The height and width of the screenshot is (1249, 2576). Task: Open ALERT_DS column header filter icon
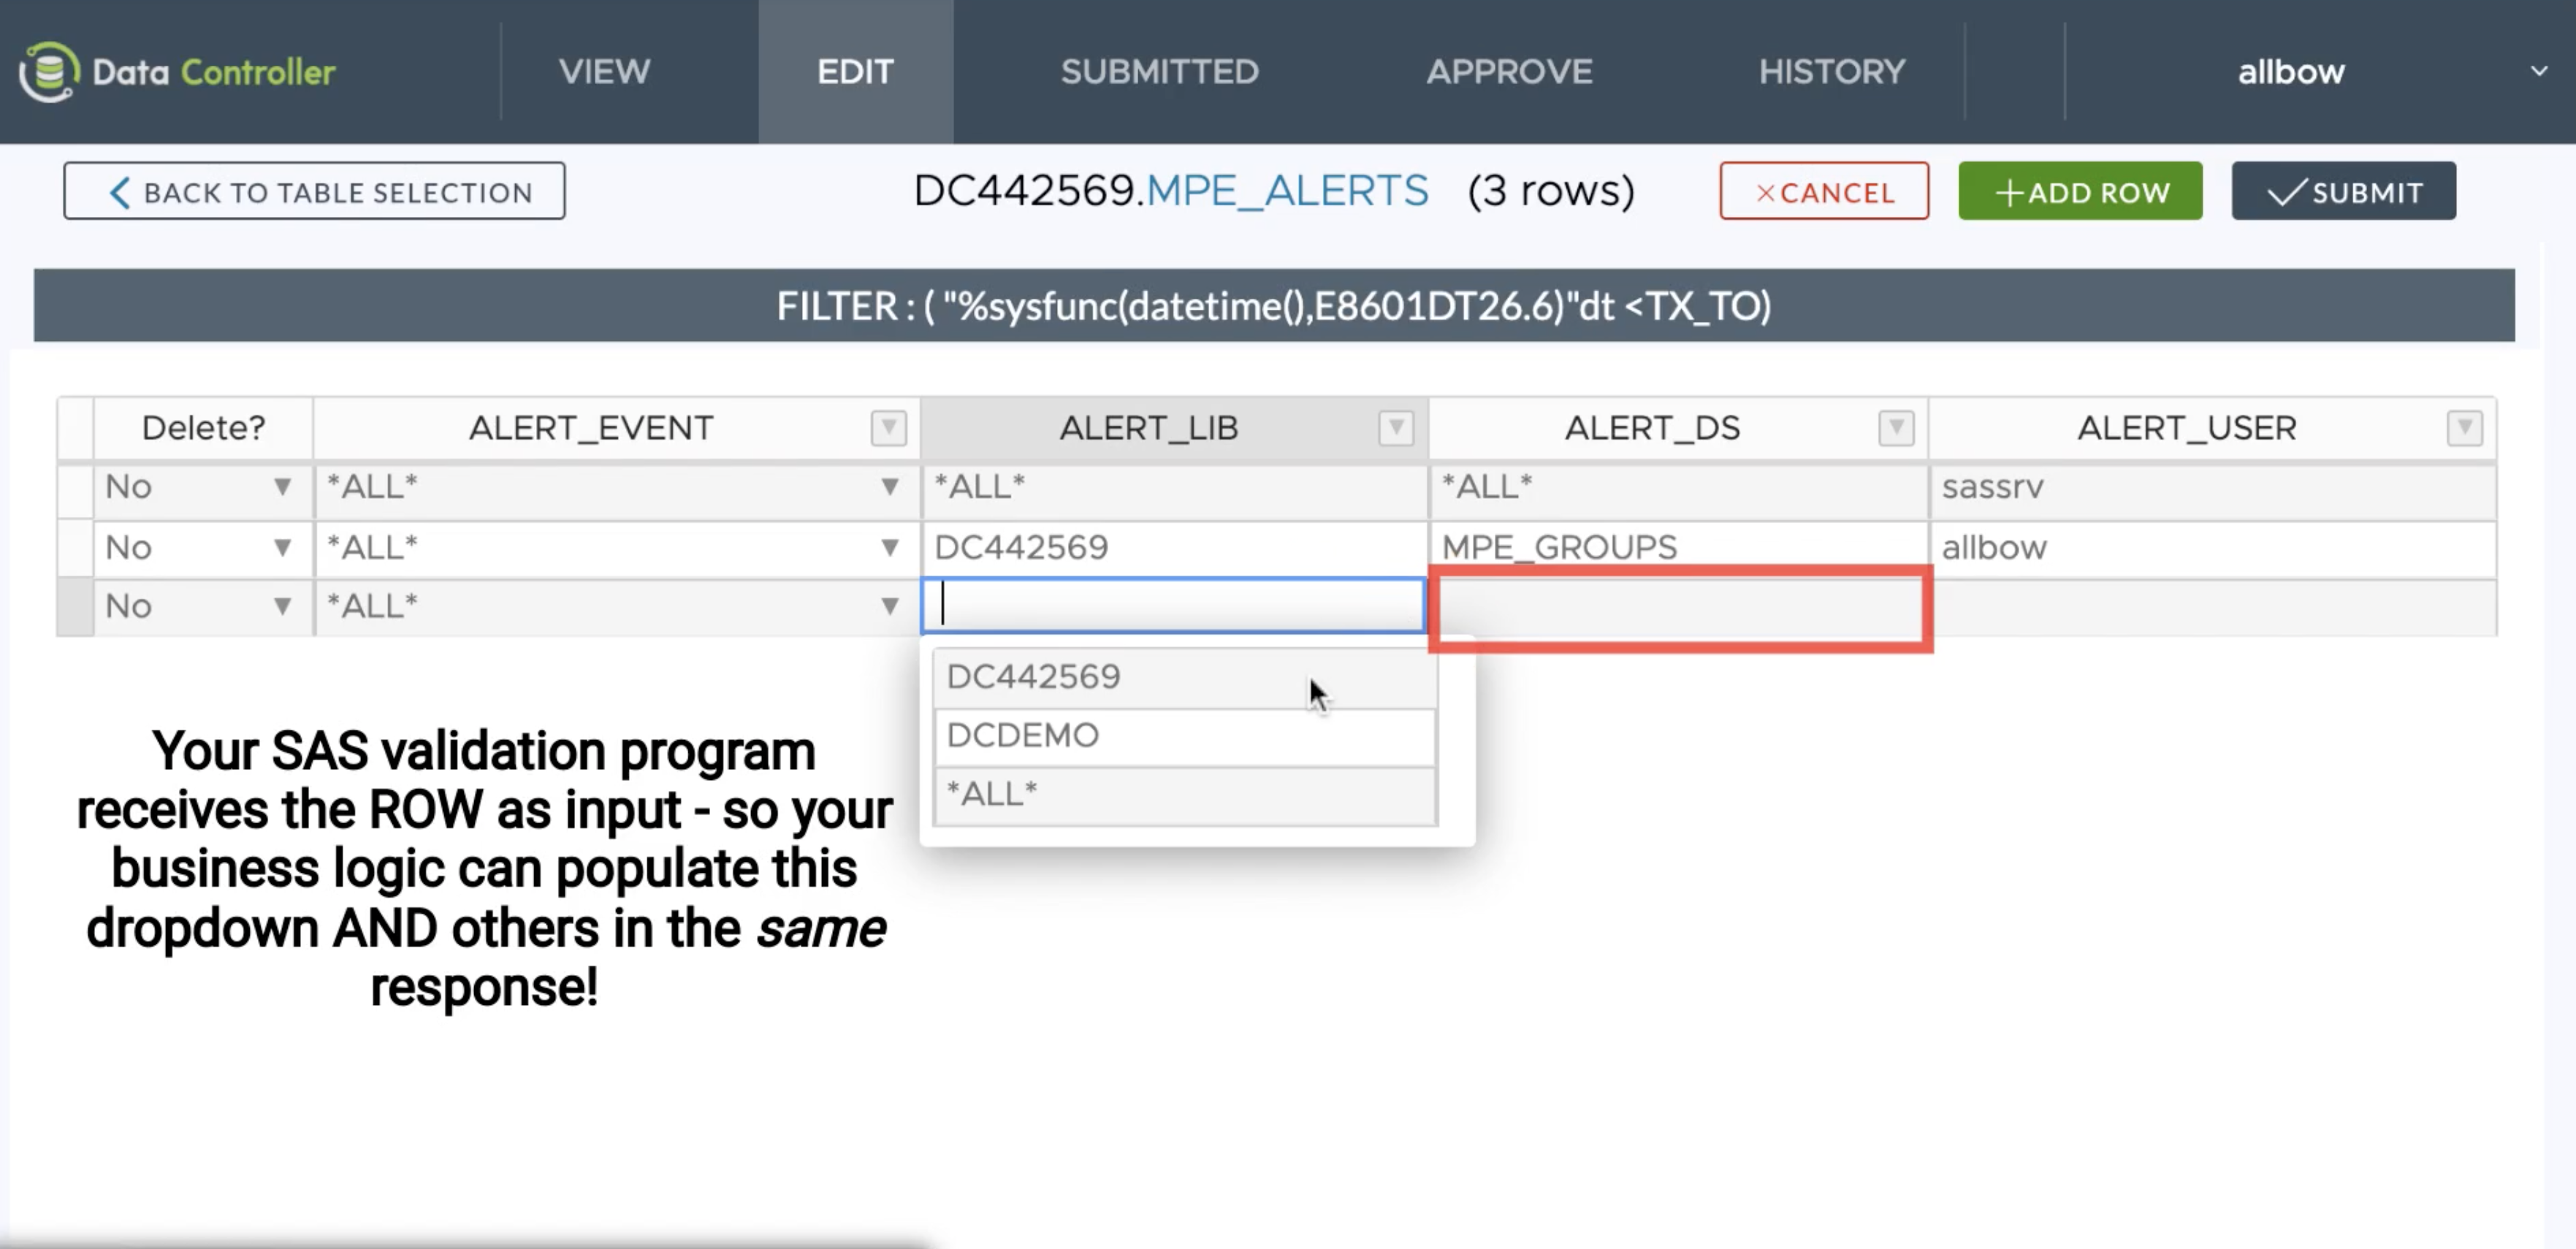(x=1895, y=428)
